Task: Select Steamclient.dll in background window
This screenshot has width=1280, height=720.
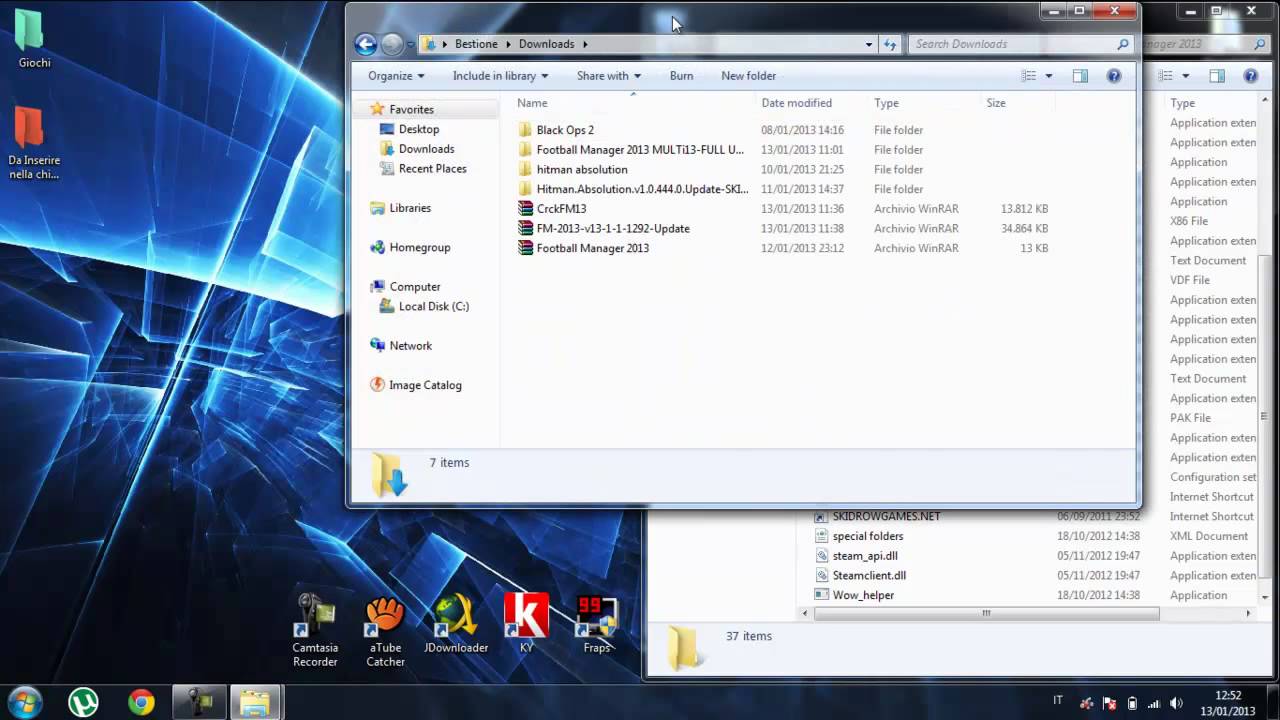Action: [869, 575]
